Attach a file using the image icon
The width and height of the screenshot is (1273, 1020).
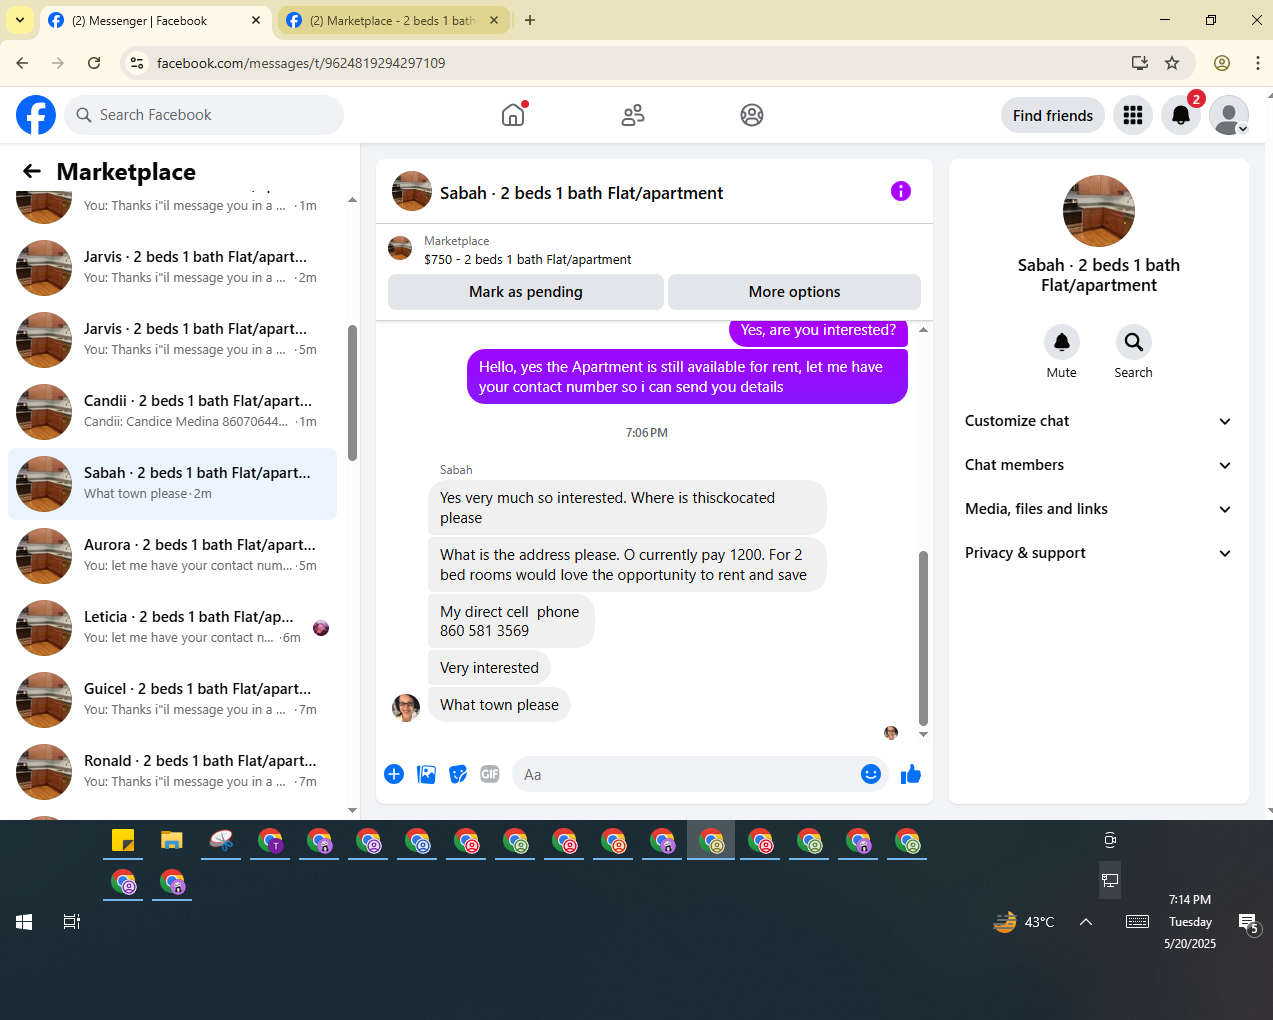(426, 774)
